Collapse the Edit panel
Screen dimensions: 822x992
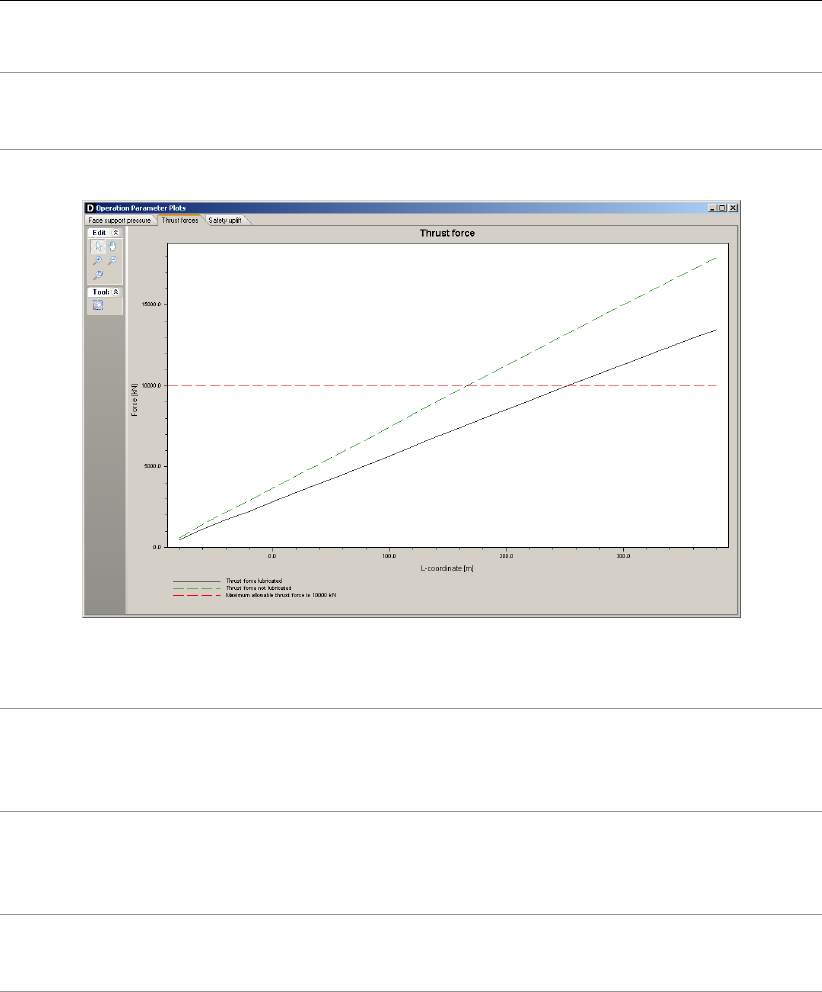pos(116,233)
